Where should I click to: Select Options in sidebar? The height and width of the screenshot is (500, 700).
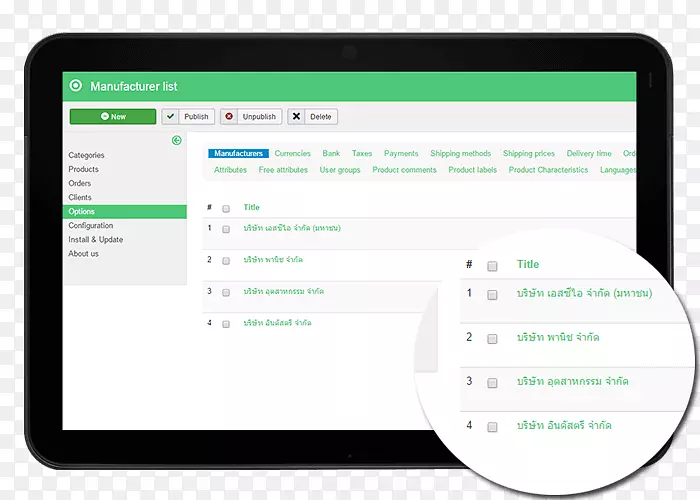(125, 212)
